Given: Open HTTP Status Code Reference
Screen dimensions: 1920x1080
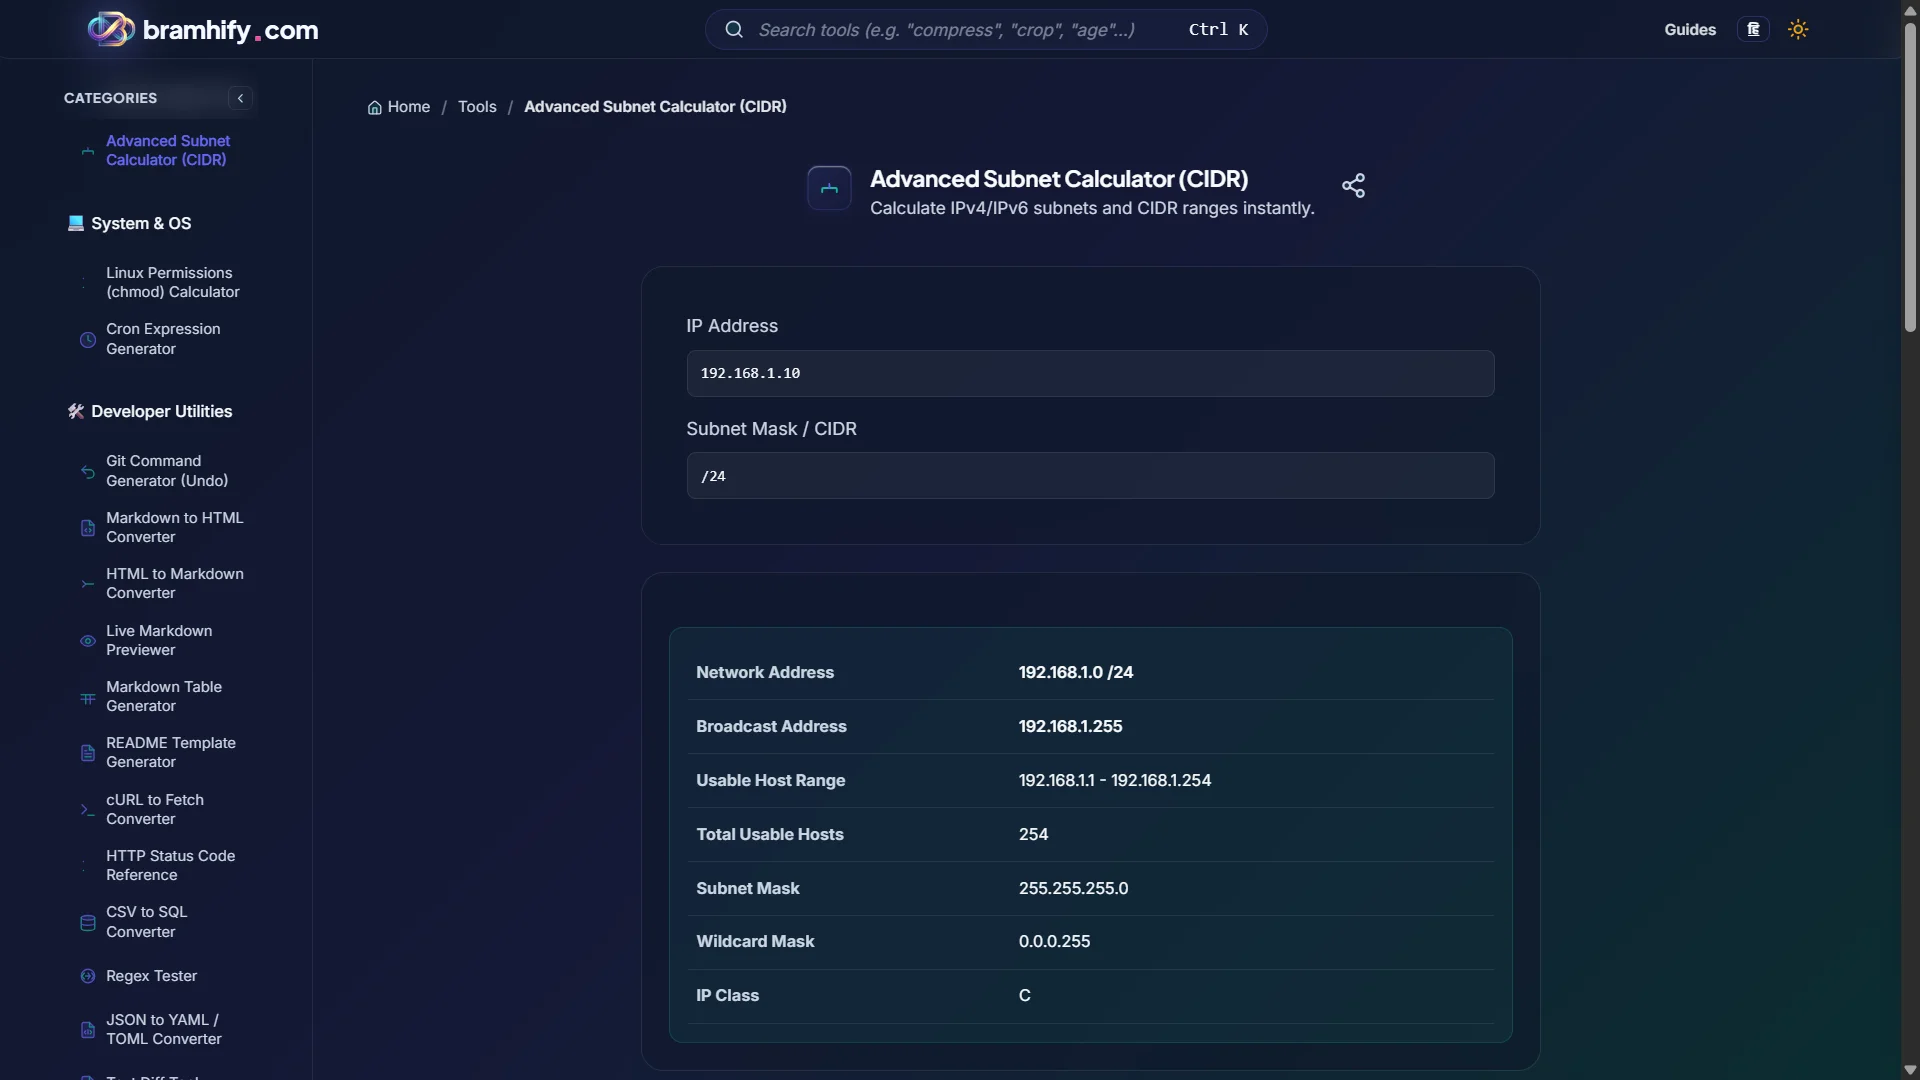Looking at the screenshot, I should [171, 865].
